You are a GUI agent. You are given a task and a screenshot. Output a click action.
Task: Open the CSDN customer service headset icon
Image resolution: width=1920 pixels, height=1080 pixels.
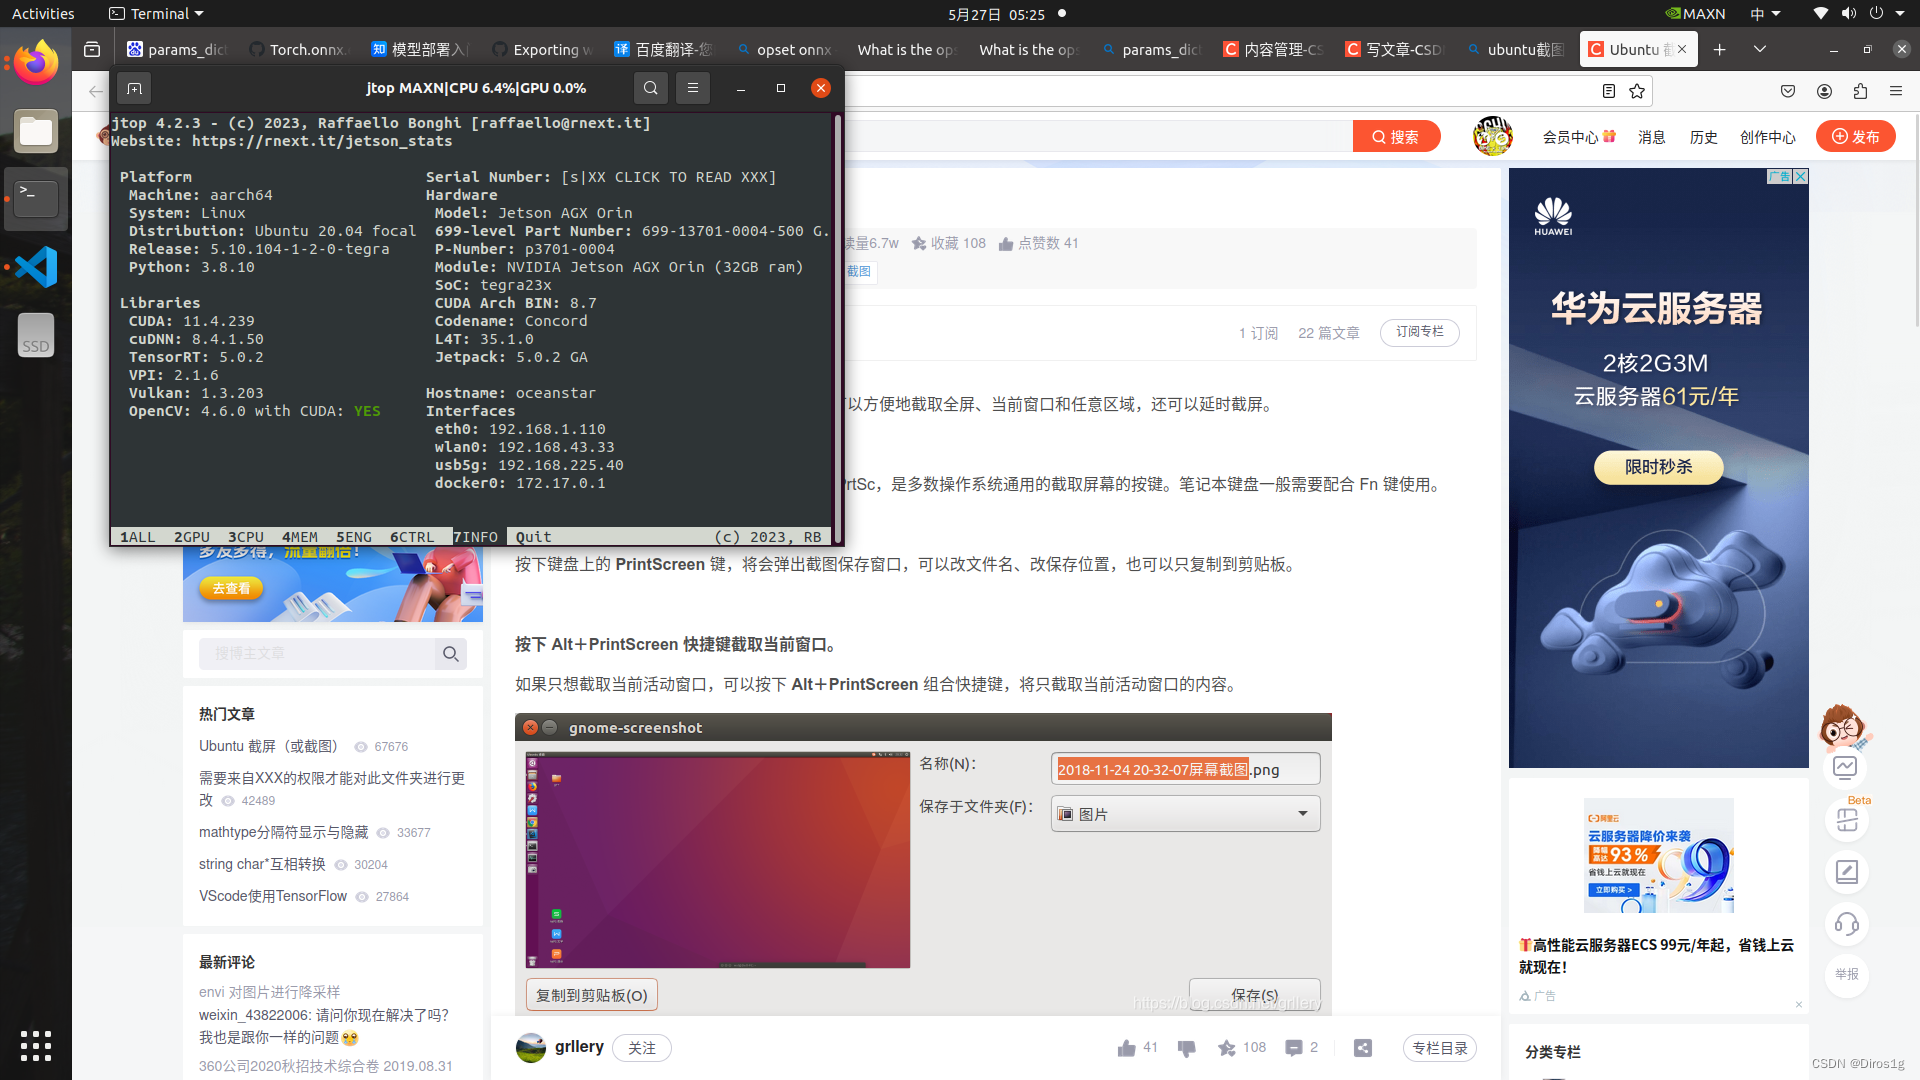tap(1846, 924)
